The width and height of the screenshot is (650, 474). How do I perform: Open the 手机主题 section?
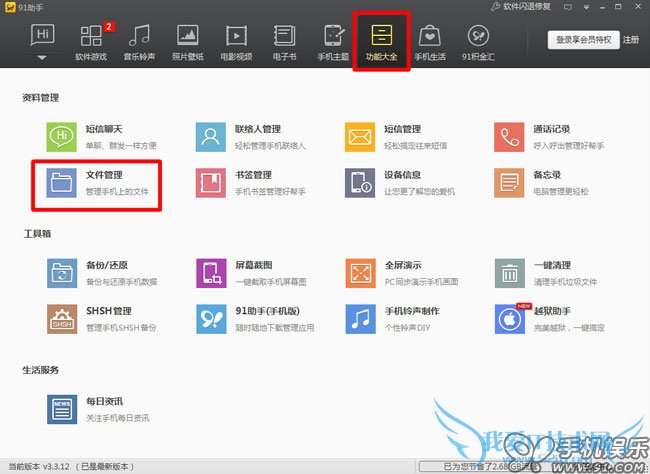tap(333, 42)
